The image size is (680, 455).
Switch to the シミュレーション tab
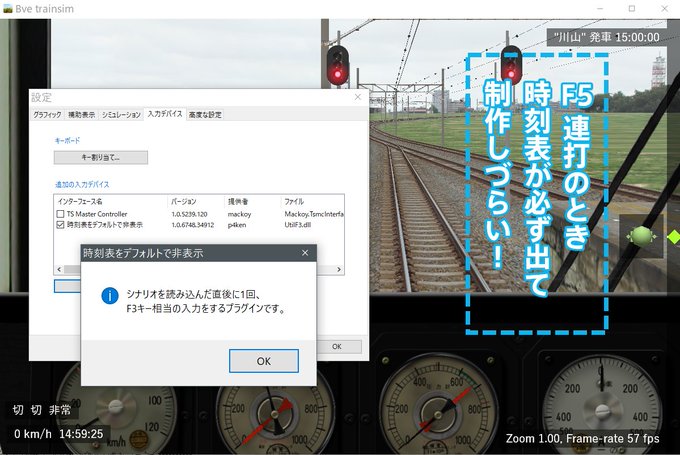coord(121,115)
